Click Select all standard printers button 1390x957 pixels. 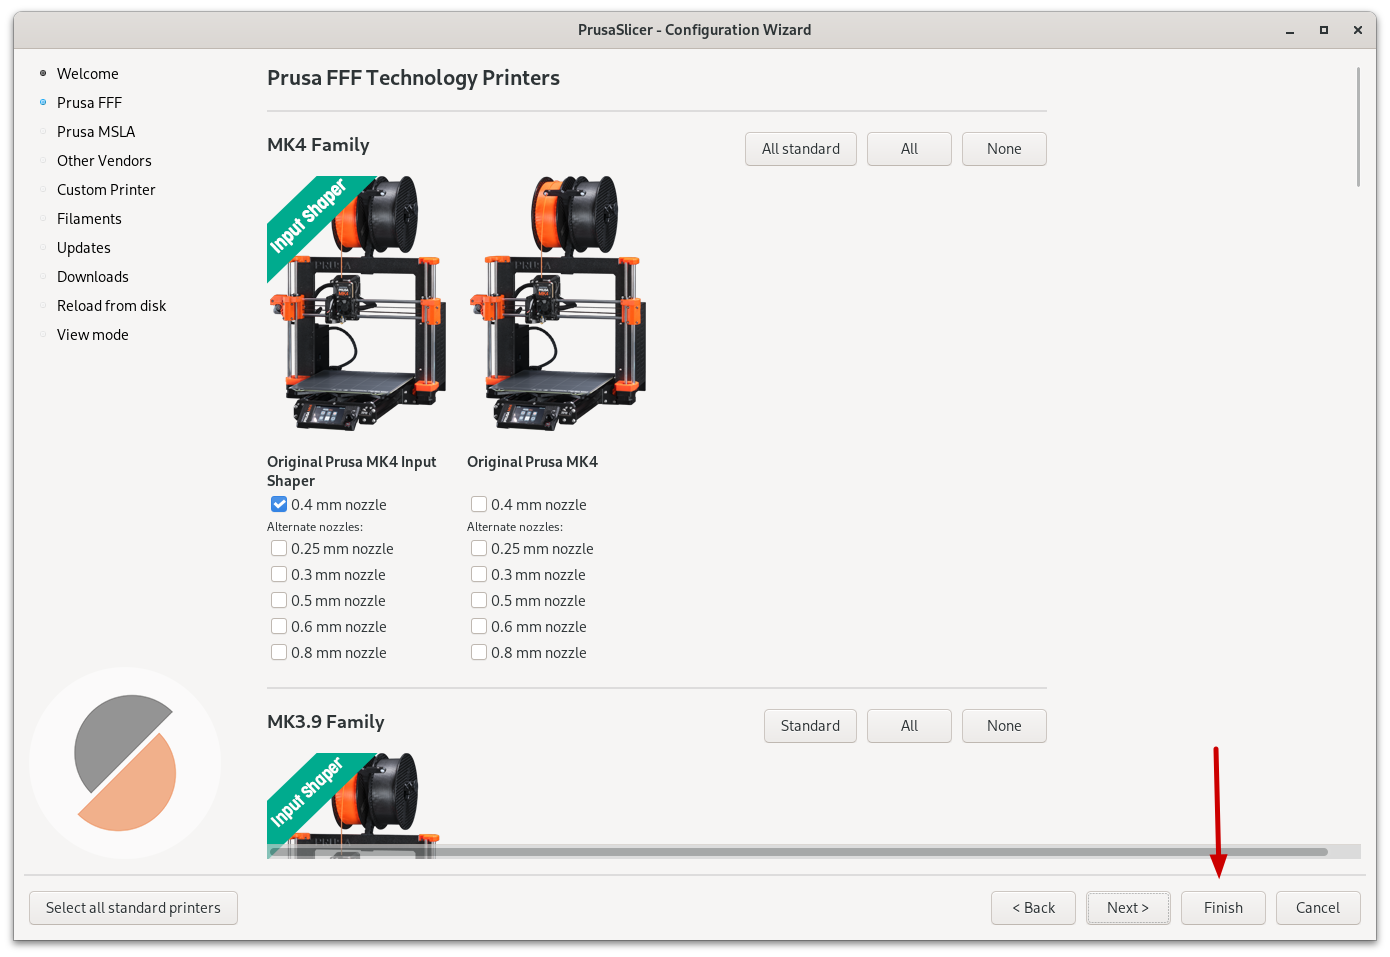click(133, 908)
